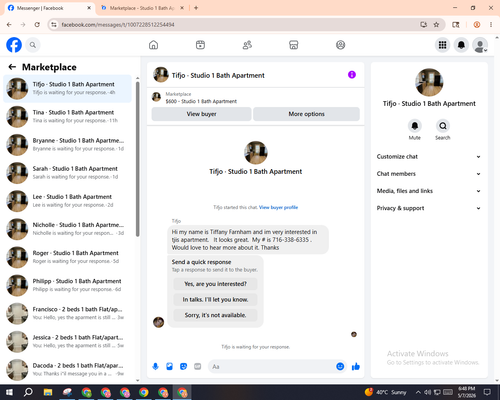The height and width of the screenshot is (400, 500).
Task: Open the notifications bell in the header
Action: point(461,45)
